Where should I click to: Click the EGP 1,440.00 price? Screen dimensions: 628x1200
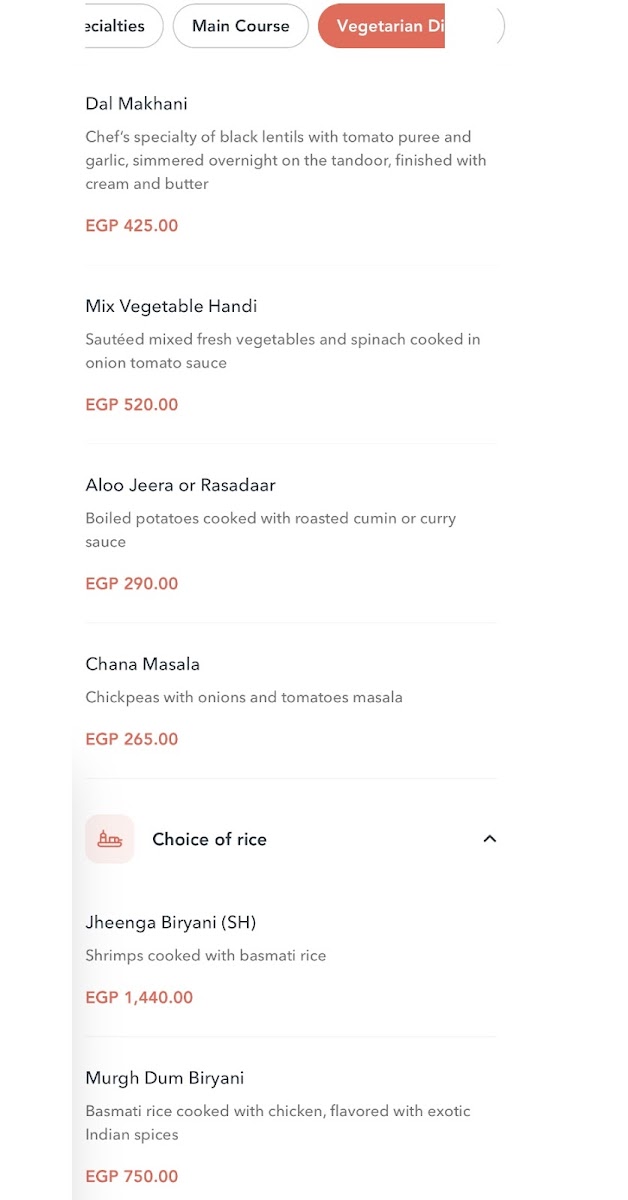tap(139, 997)
